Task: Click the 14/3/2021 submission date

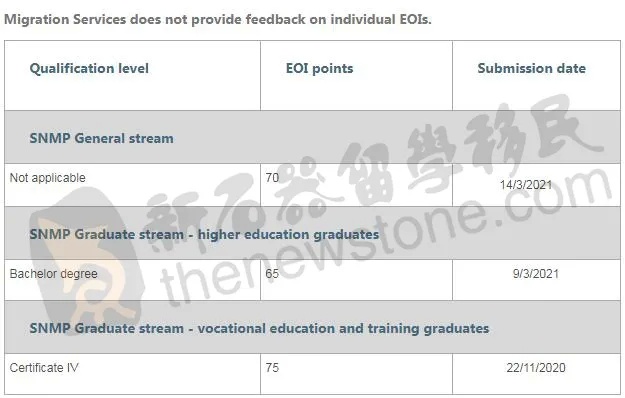Action: tap(526, 185)
